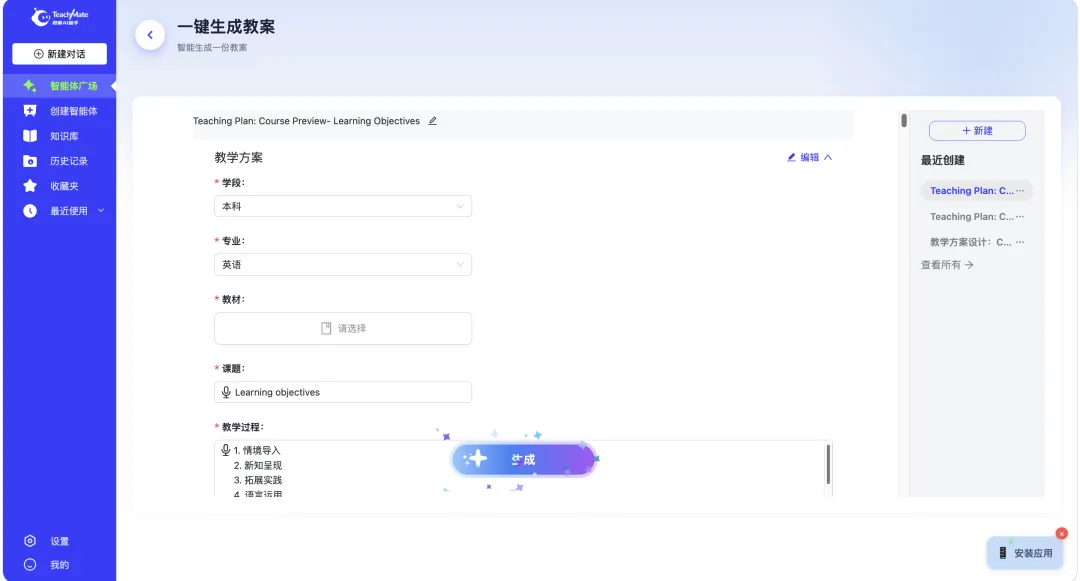Open more options for the highlighted Teaching Plan entry
The height and width of the screenshot is (581, 1080).
1020,191
